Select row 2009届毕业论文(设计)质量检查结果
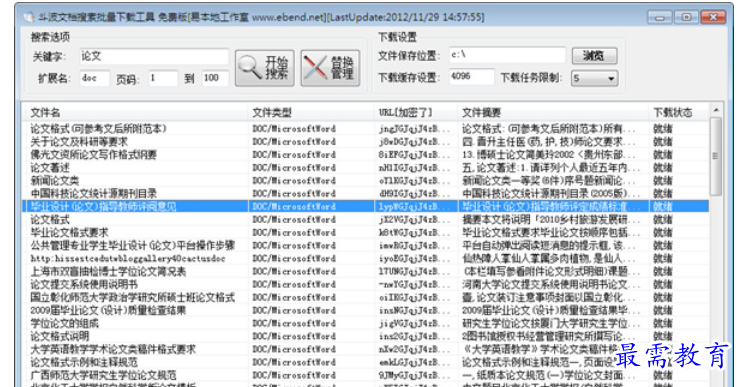 [366, 310]
